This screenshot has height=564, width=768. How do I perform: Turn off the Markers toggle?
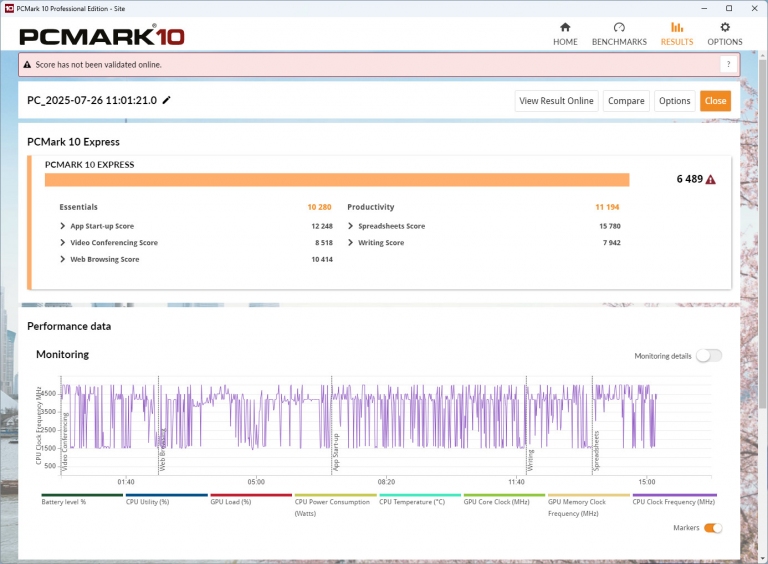pyautogui.click(x=713, y=528)
